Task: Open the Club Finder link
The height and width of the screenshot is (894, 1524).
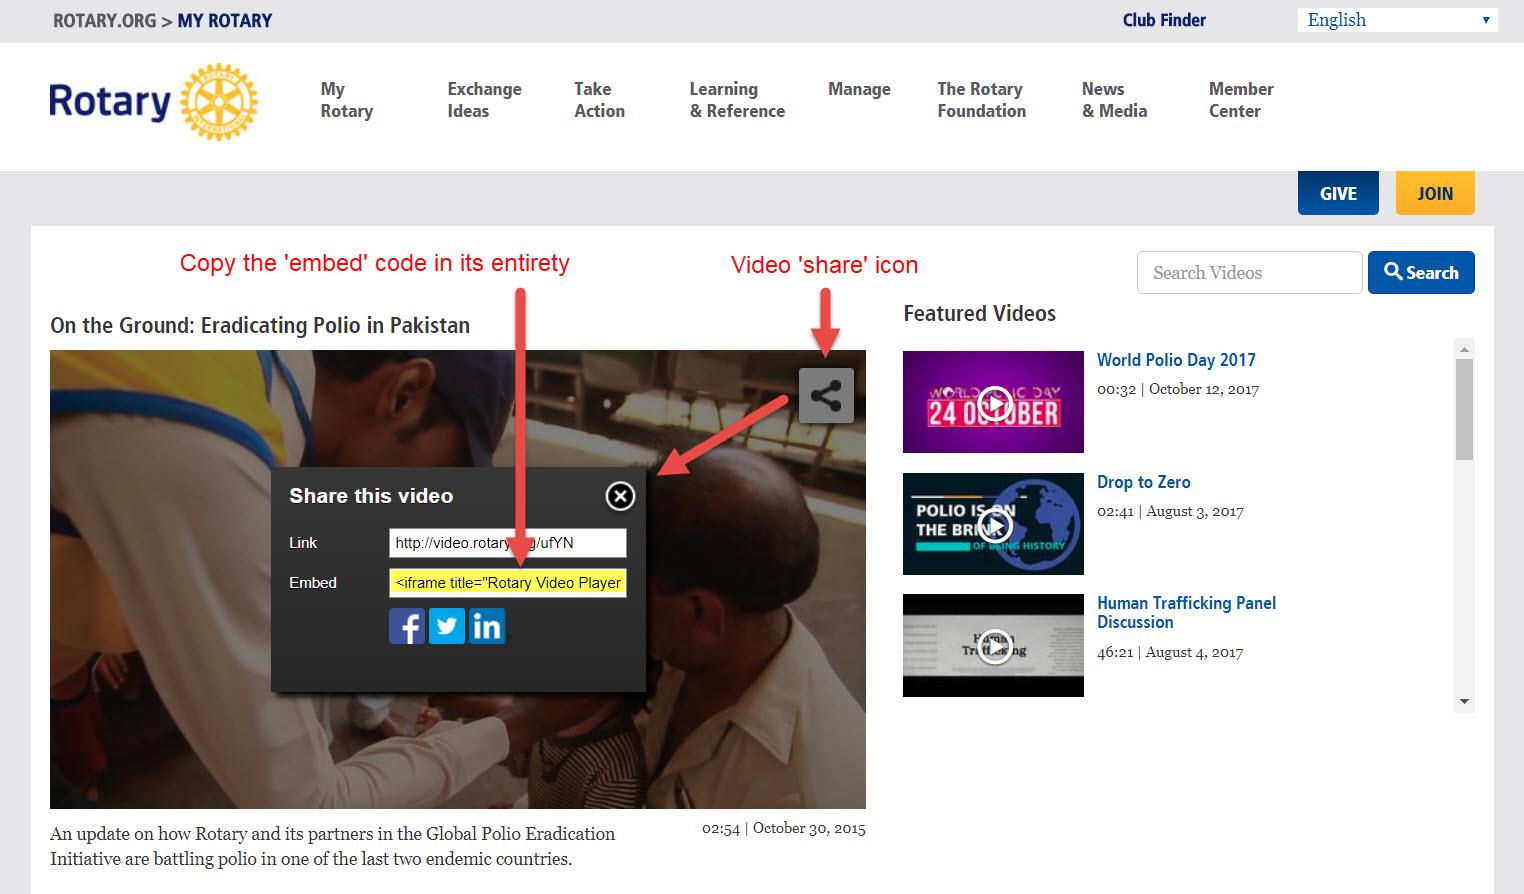Action: [x=1164, y=20]
